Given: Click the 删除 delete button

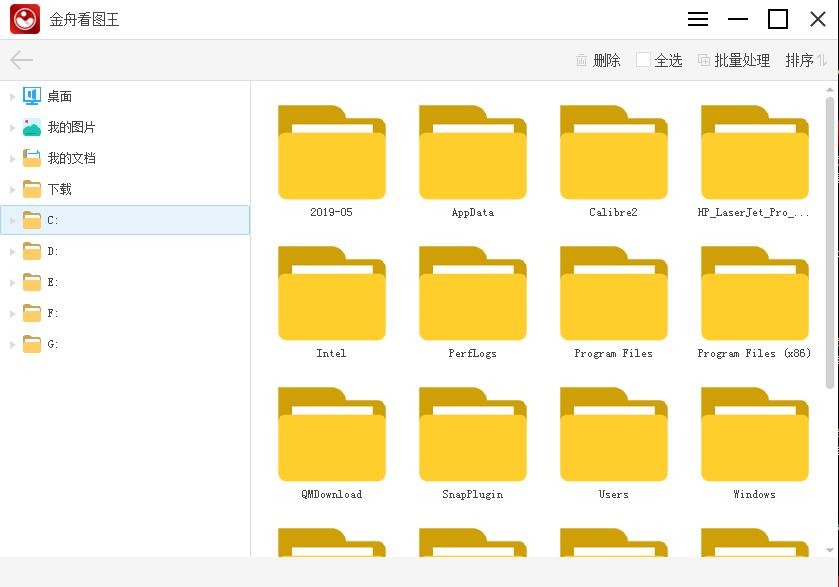Looking at the screenshot, I should click(606, 60).
